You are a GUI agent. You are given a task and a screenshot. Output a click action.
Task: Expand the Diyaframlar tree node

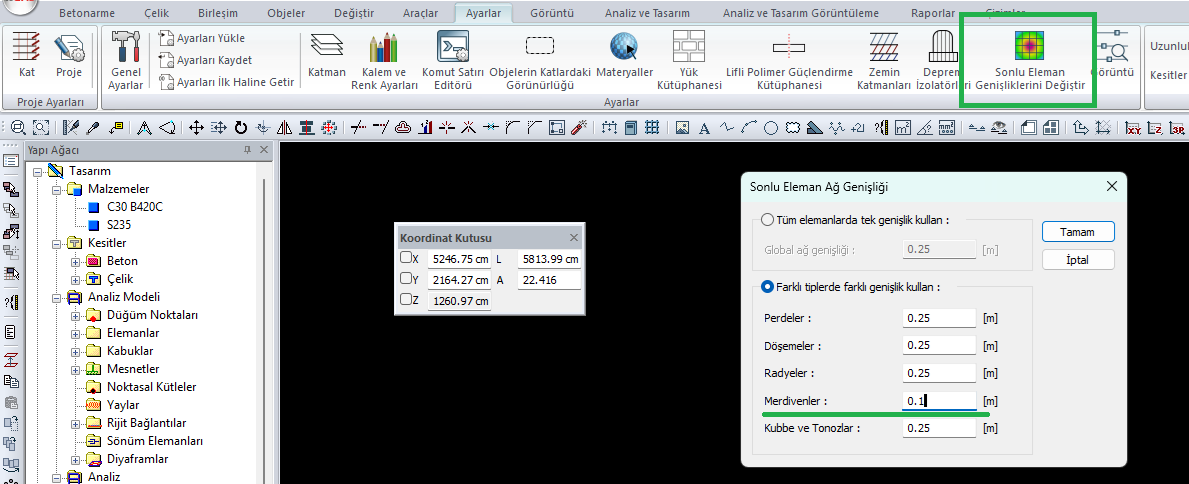point(75,460)
